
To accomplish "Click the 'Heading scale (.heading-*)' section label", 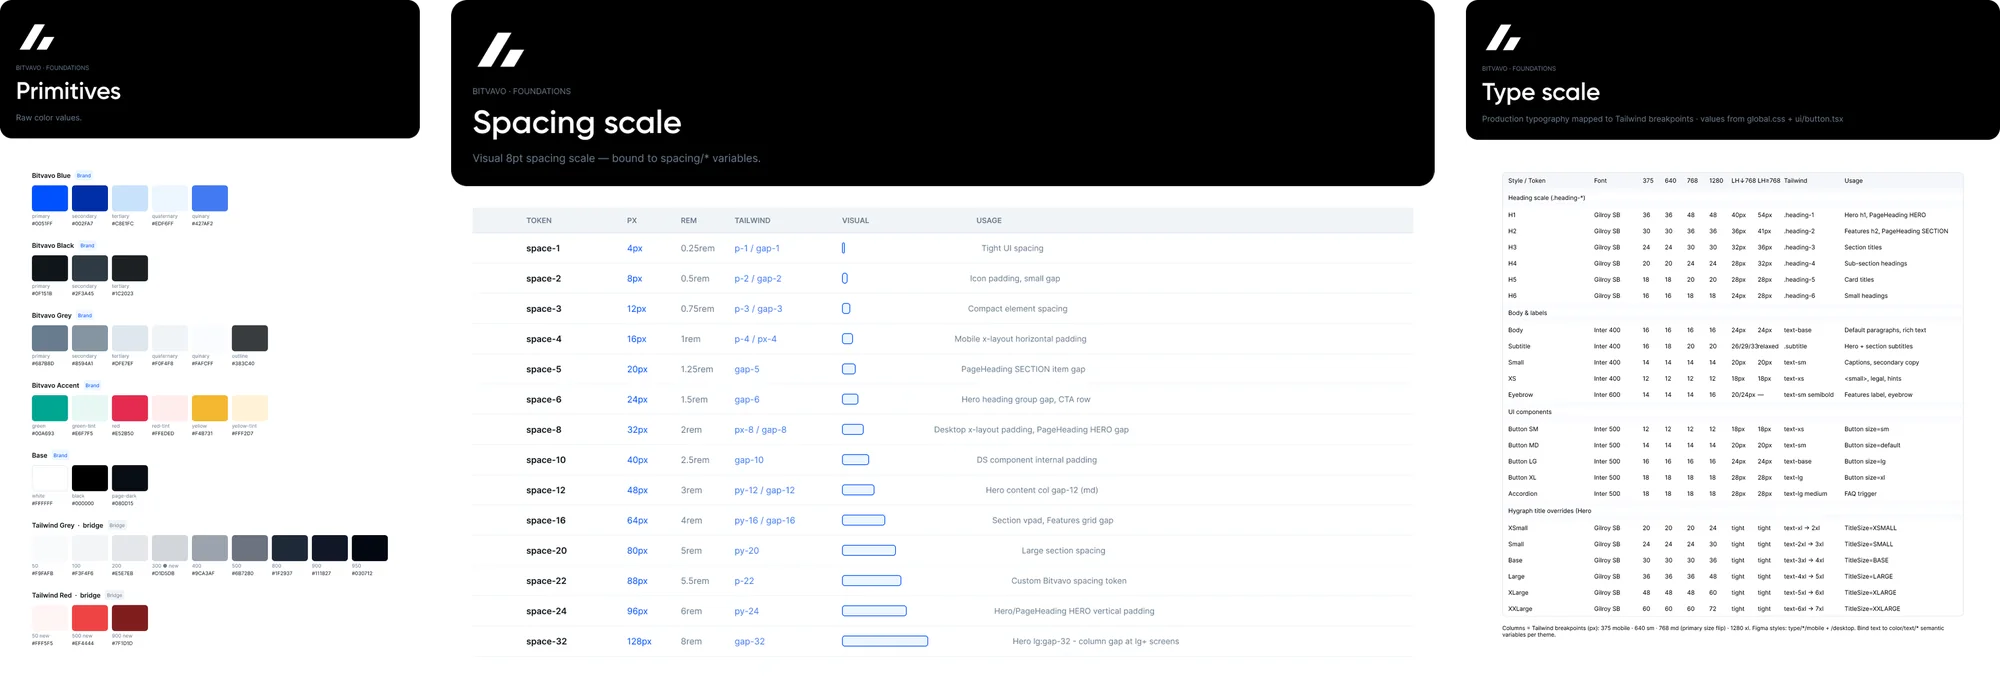I will (1546, 198).
